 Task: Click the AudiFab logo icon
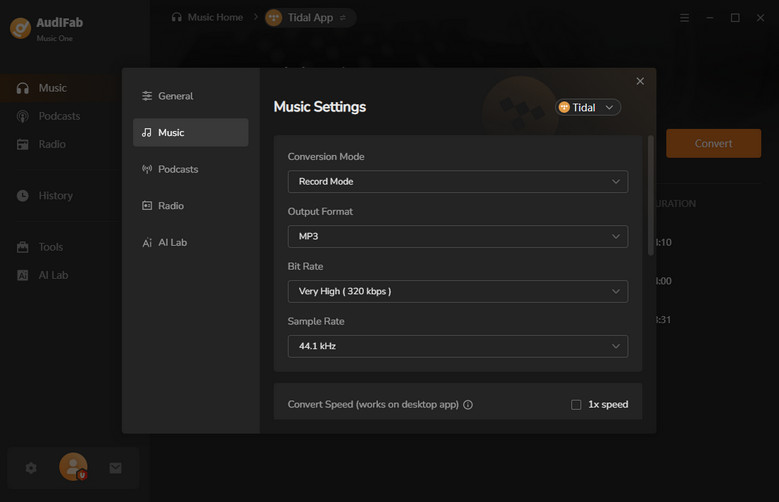coord(20,28)
